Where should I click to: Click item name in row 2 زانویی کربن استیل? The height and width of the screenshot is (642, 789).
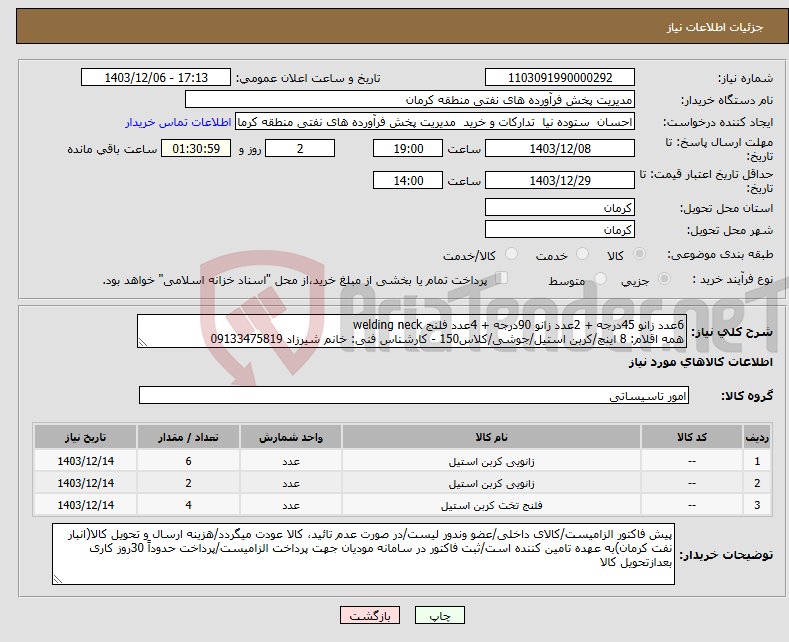click(x=492, y=484)
